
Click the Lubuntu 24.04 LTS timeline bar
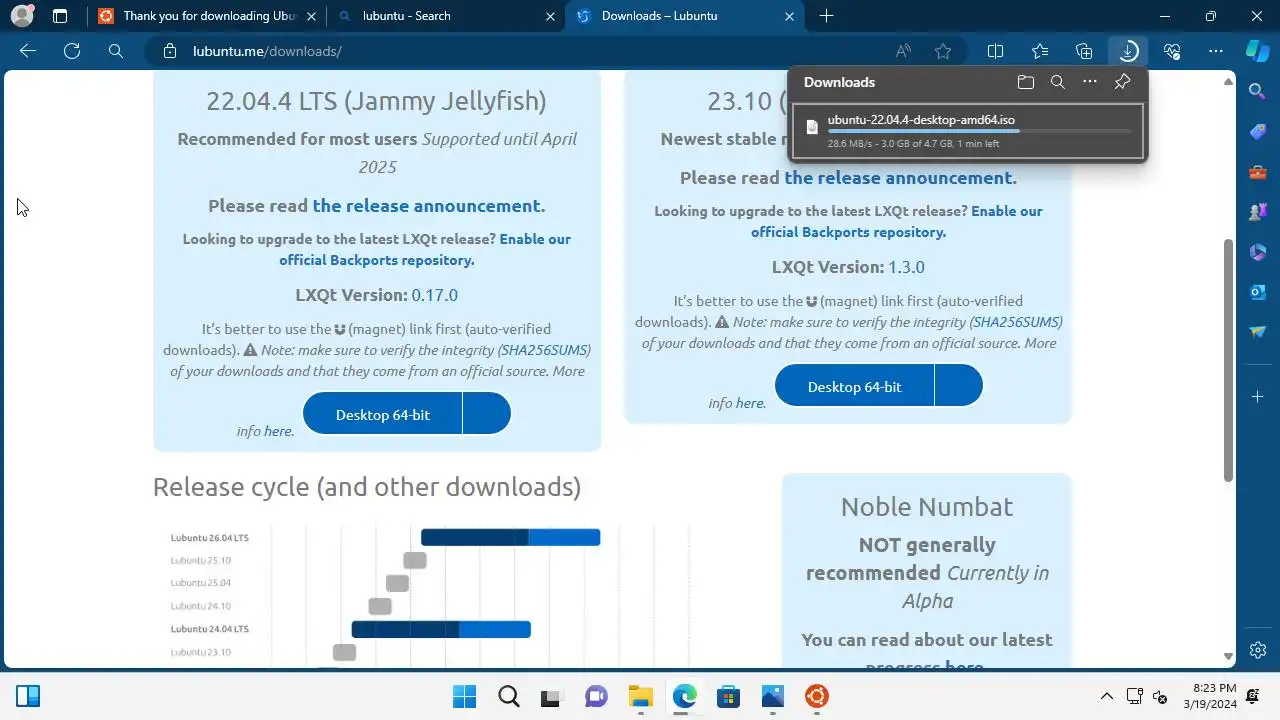tap(441, 629)
